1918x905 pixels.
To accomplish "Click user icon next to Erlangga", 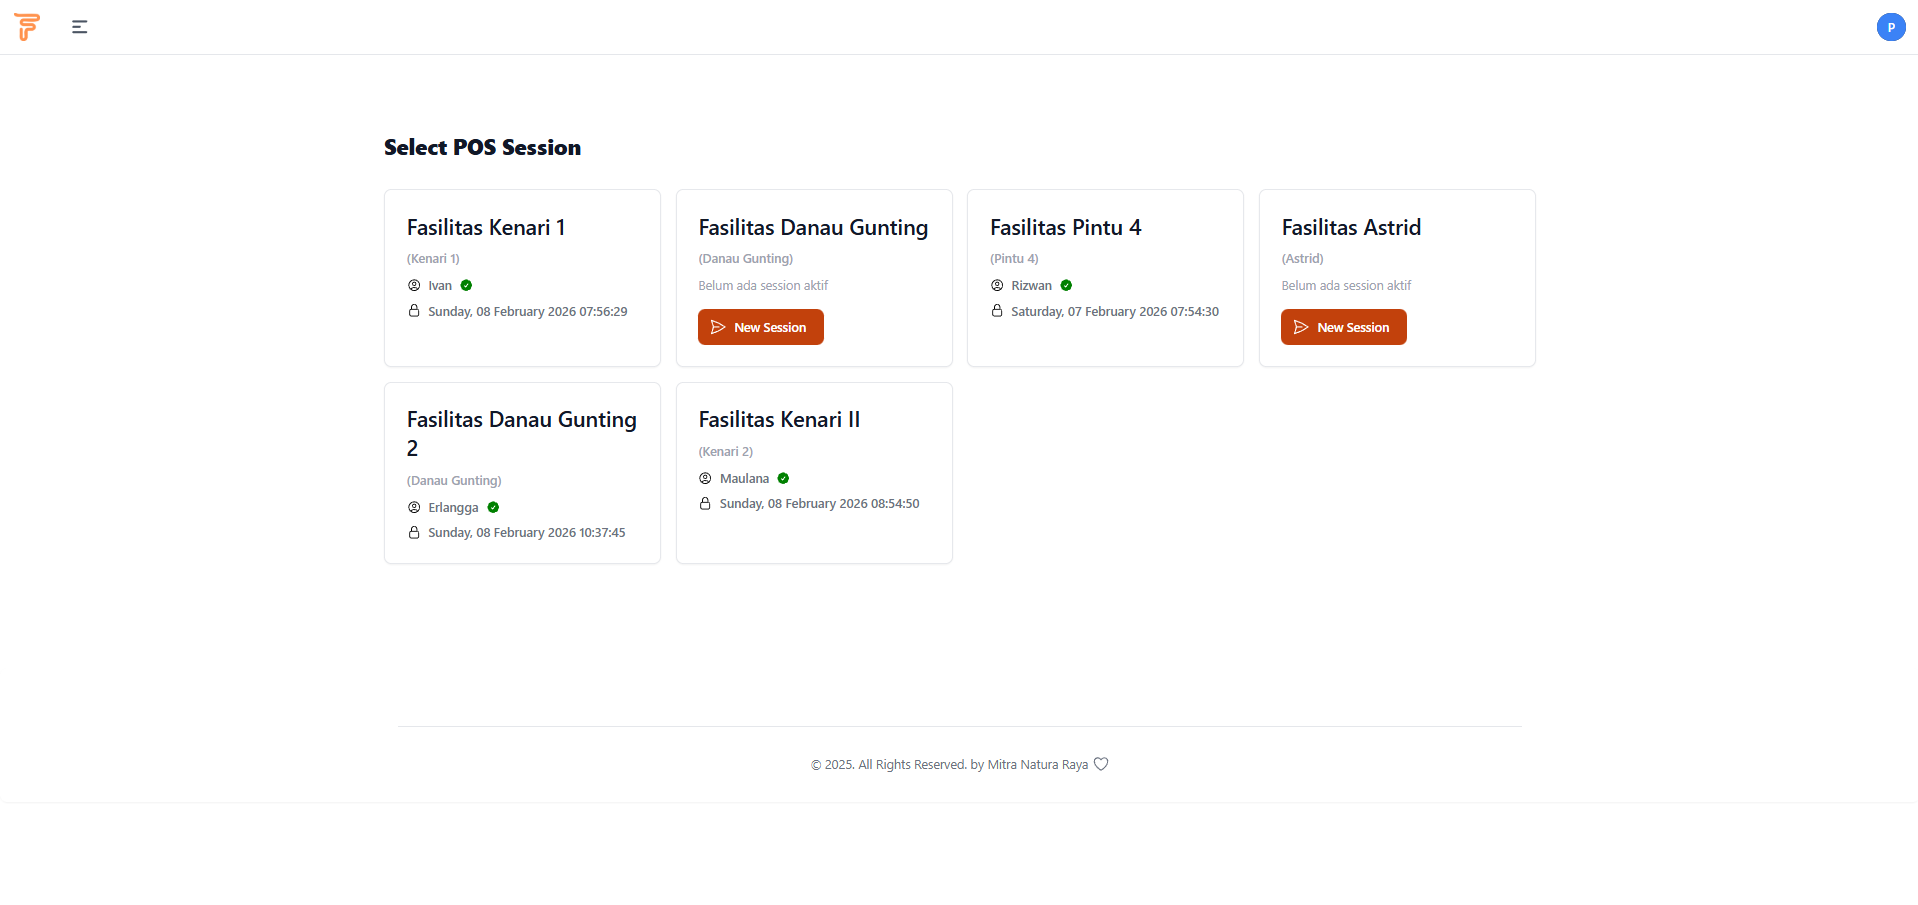I will 414,508.
